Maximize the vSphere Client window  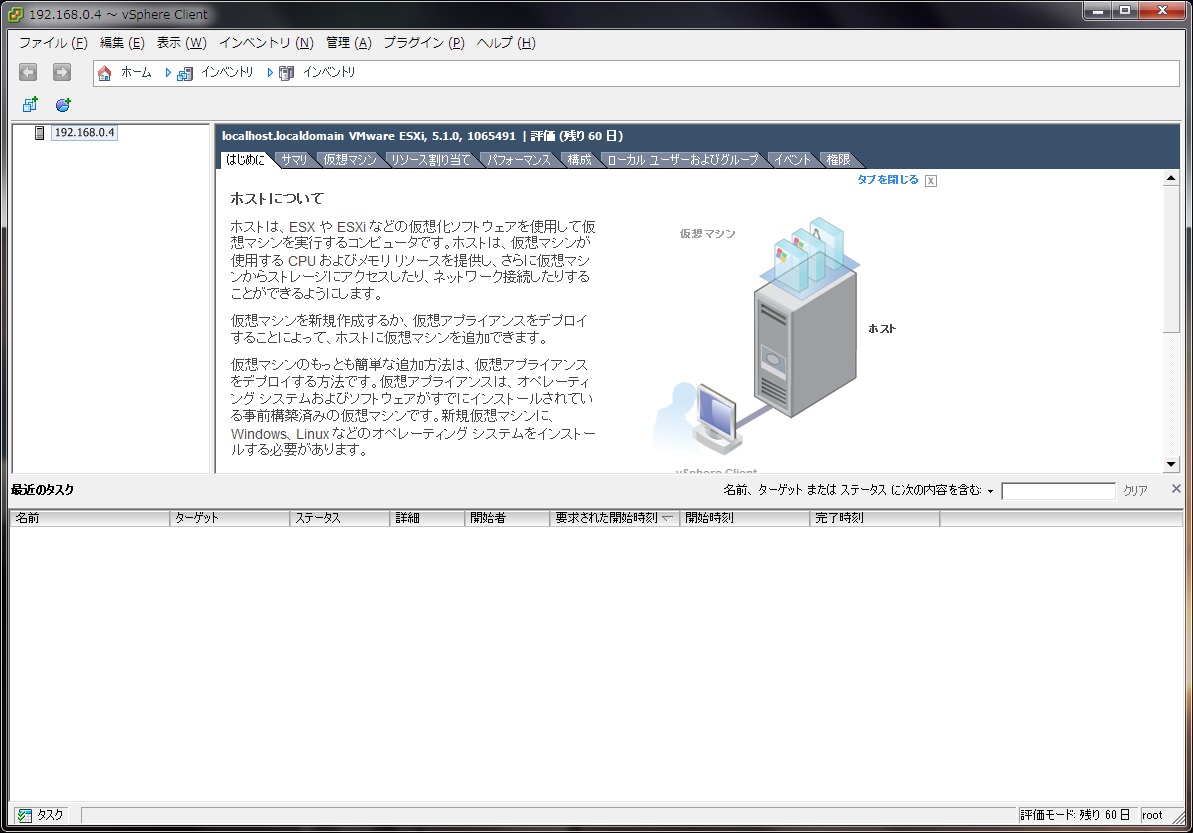tap(1125, 11)
